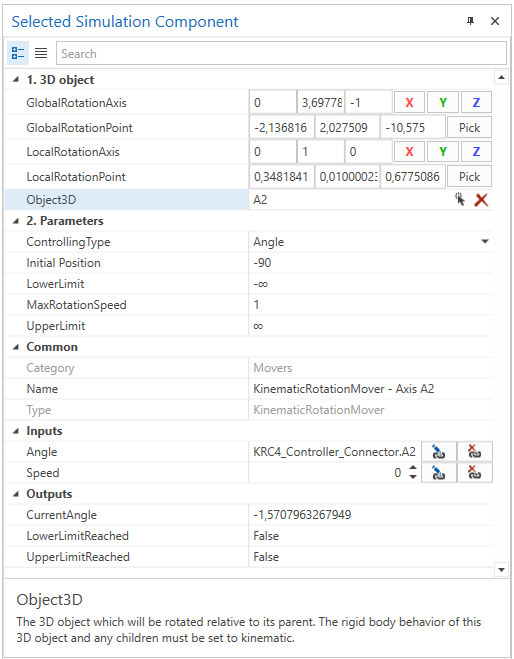
Task: Edit LocalRotationPoint value 0,6775086
Action: (413, 177)
